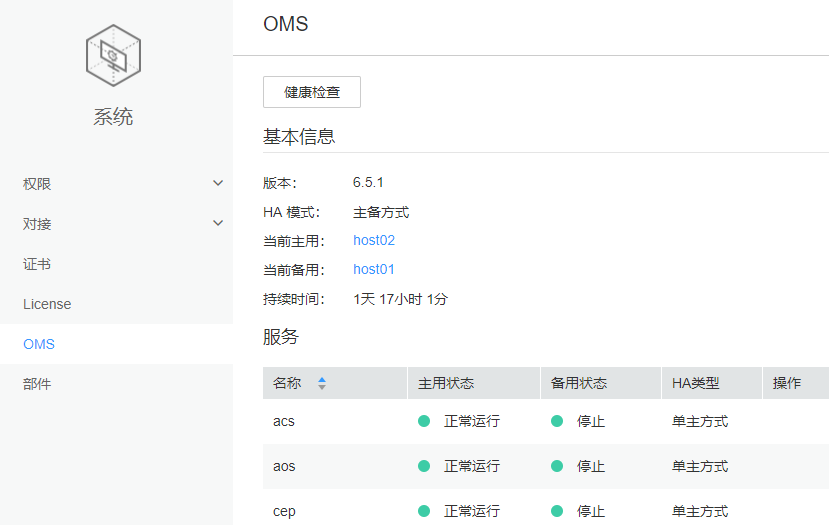Expand the 权限 menu chevron
This screenshot has height=525, width=829.
[x=218, y=183]
